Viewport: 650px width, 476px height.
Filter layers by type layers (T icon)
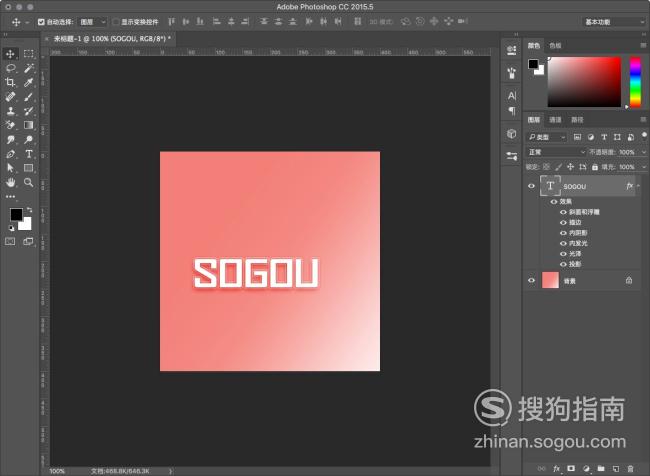click(x=604, y=137)
